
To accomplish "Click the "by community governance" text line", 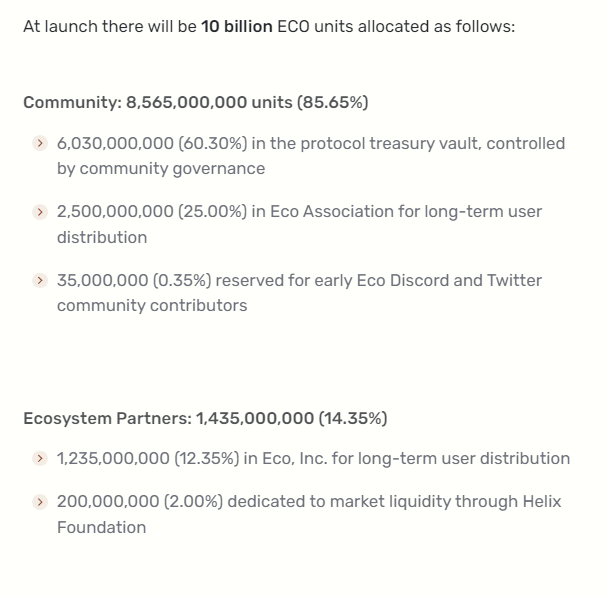I will 161,168.
